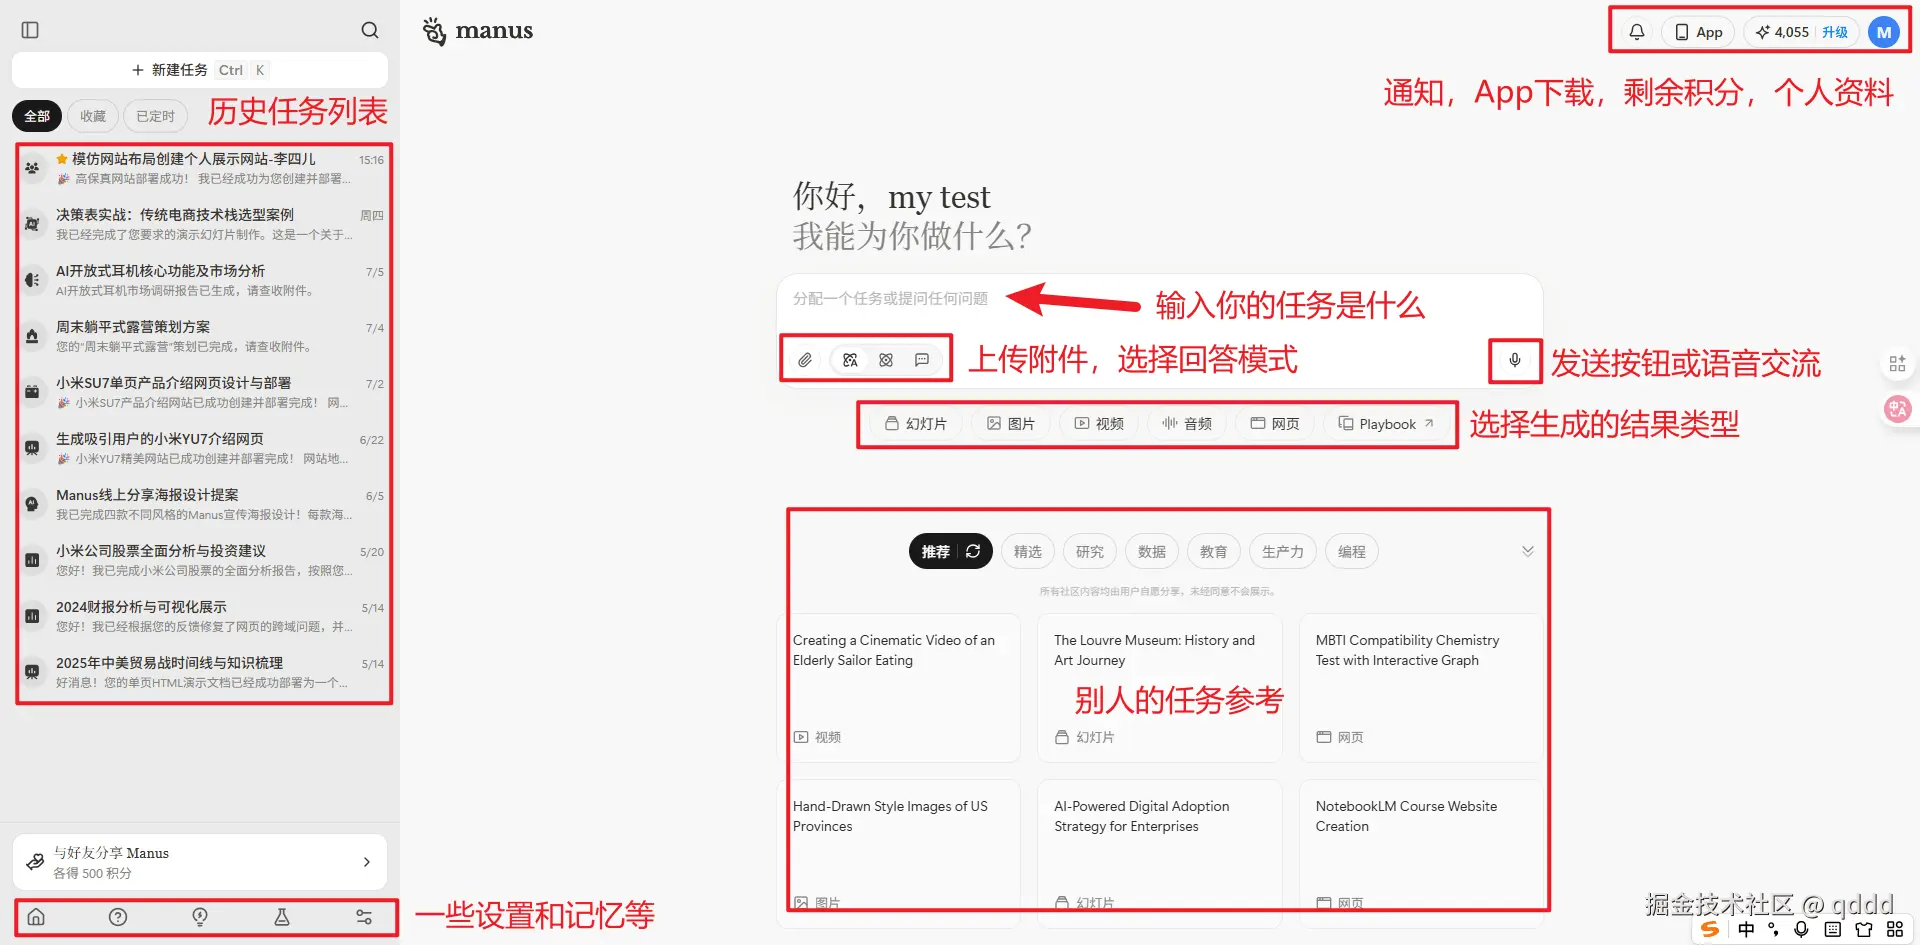The image size is (1920, 945).
Task: Open help via the question mark icon
Action: (118, 917)
